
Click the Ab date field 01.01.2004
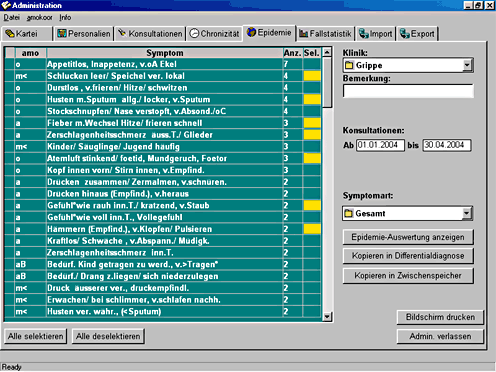click(x=380, y=145)
